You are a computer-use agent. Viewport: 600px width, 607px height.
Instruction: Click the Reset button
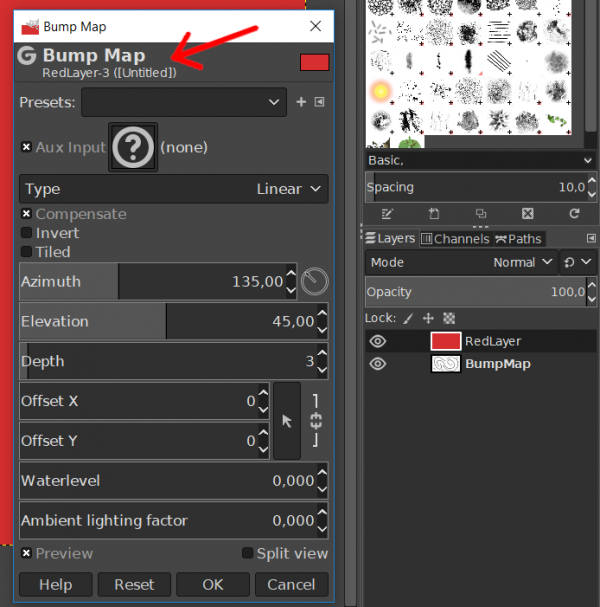pyautogui.click(x=134, y=585)
